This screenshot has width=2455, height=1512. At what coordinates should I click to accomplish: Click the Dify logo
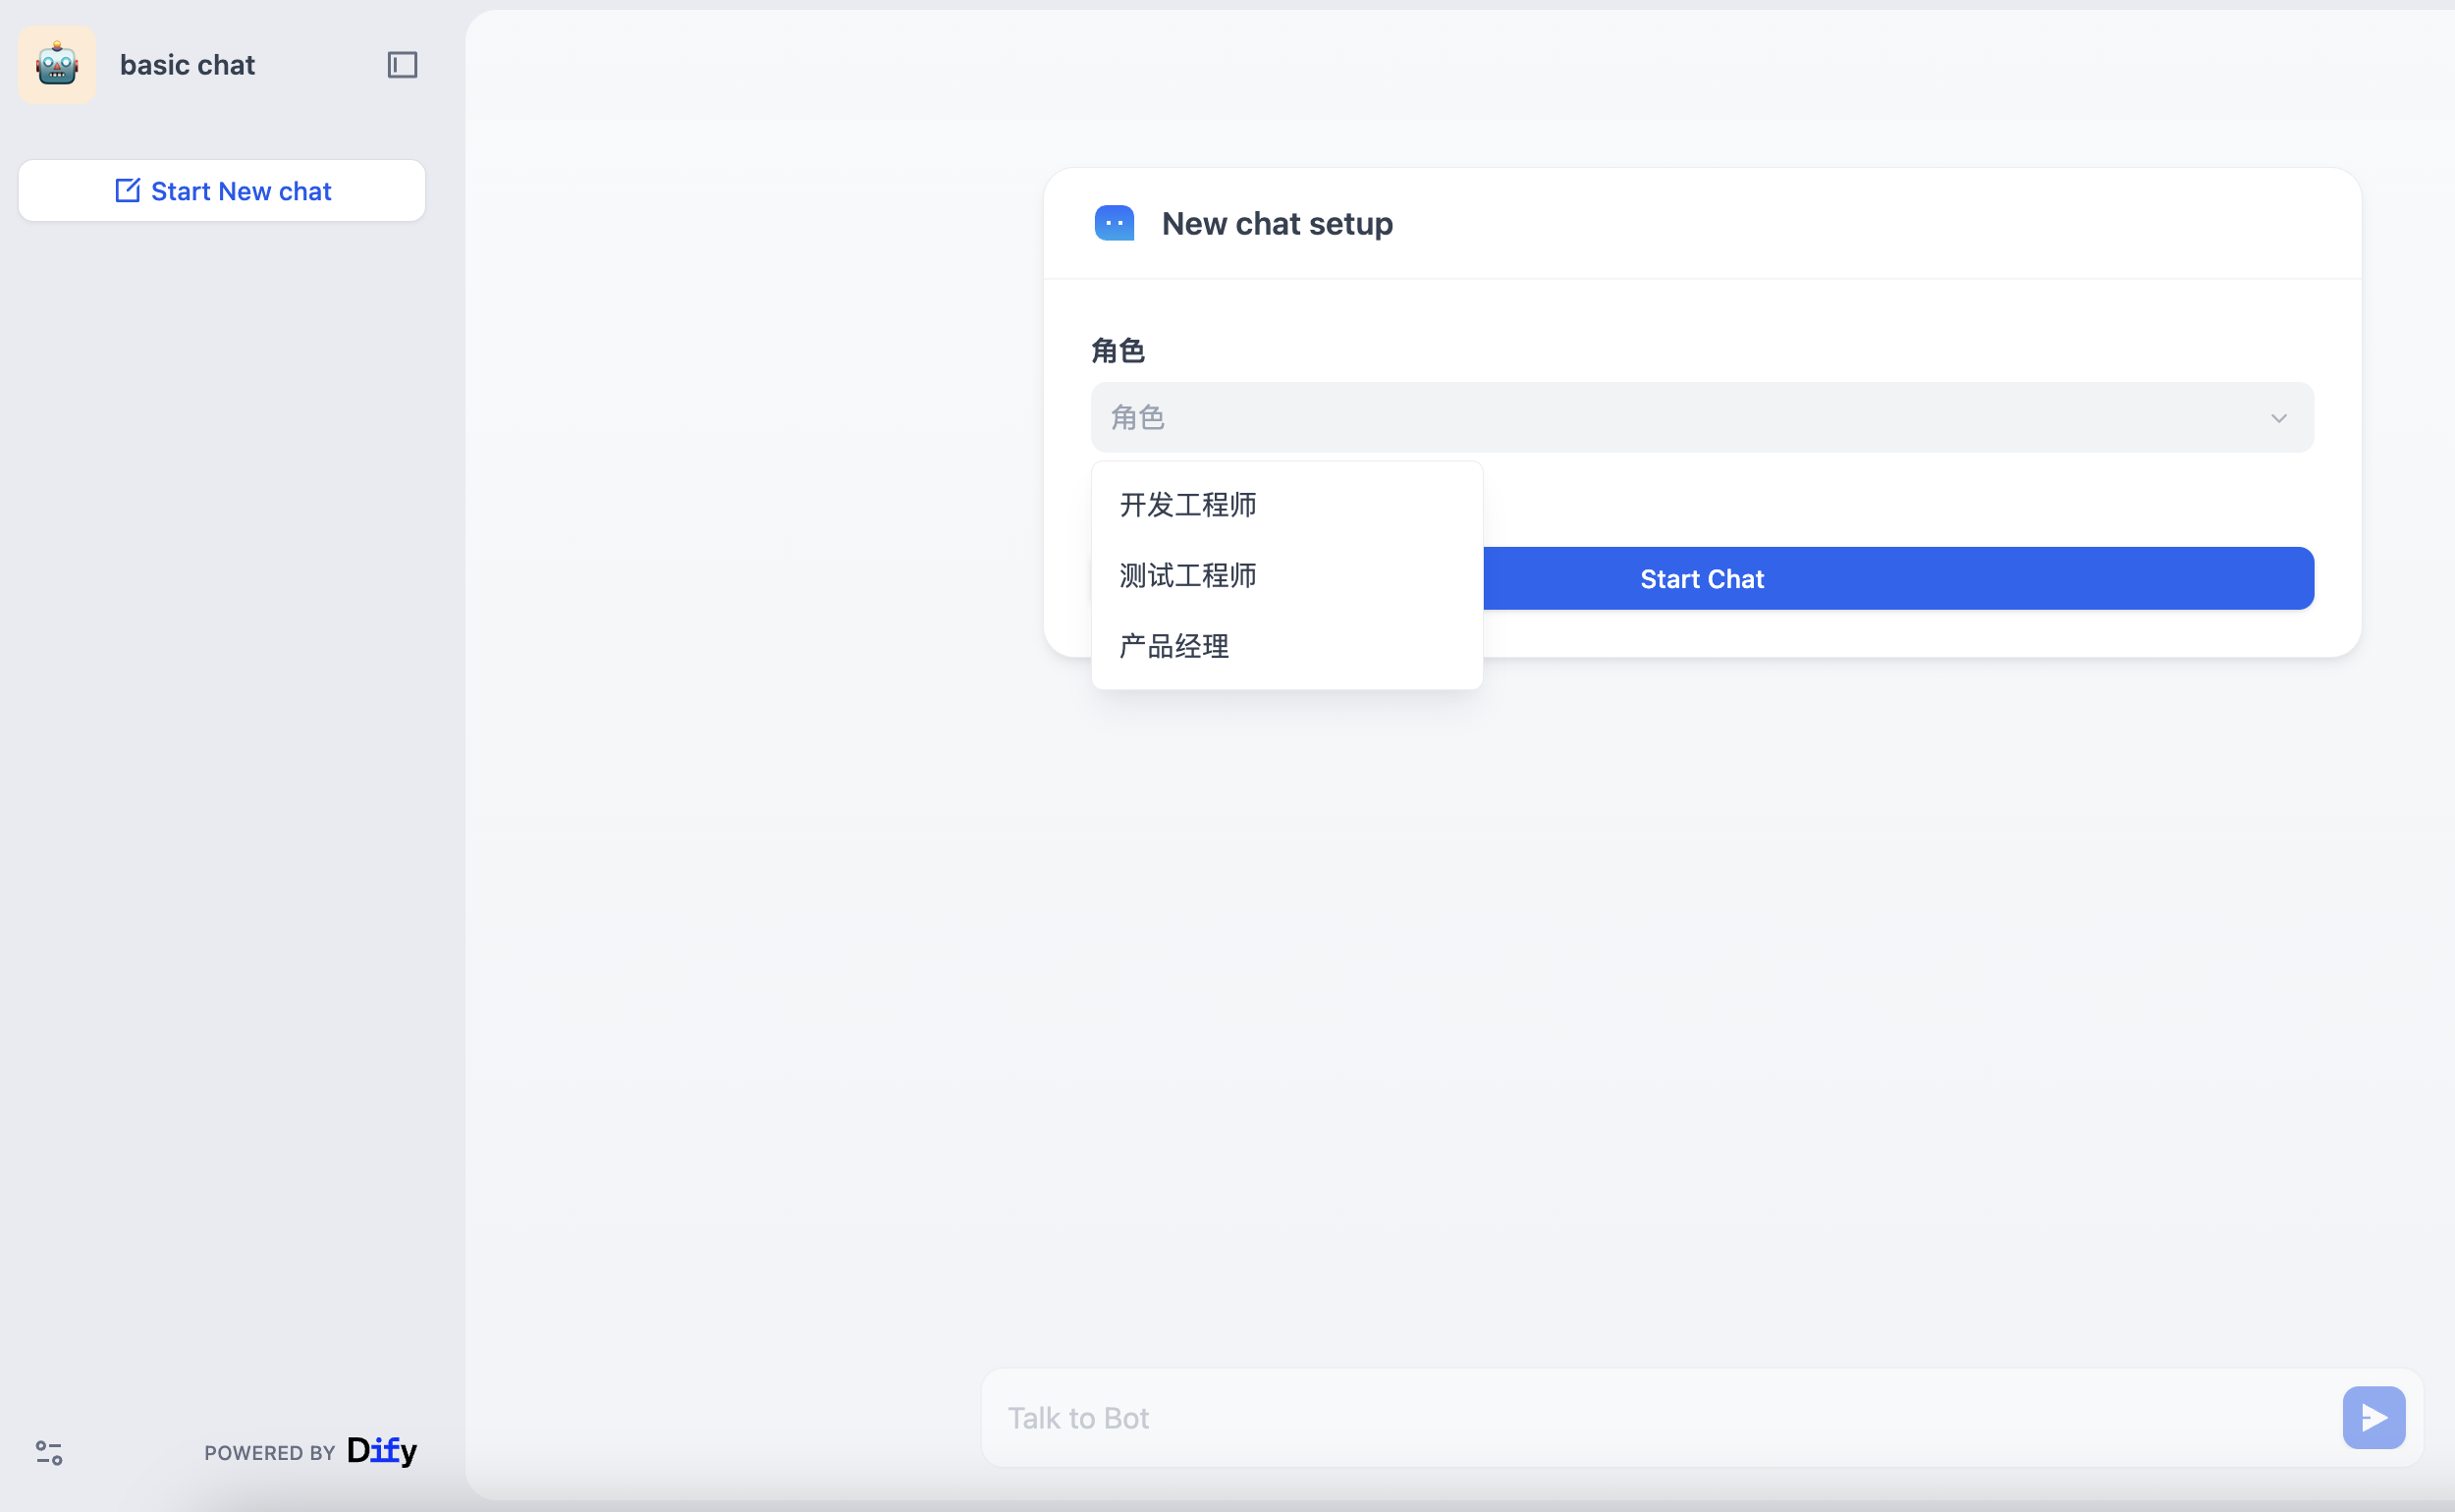pos(382,1450)
